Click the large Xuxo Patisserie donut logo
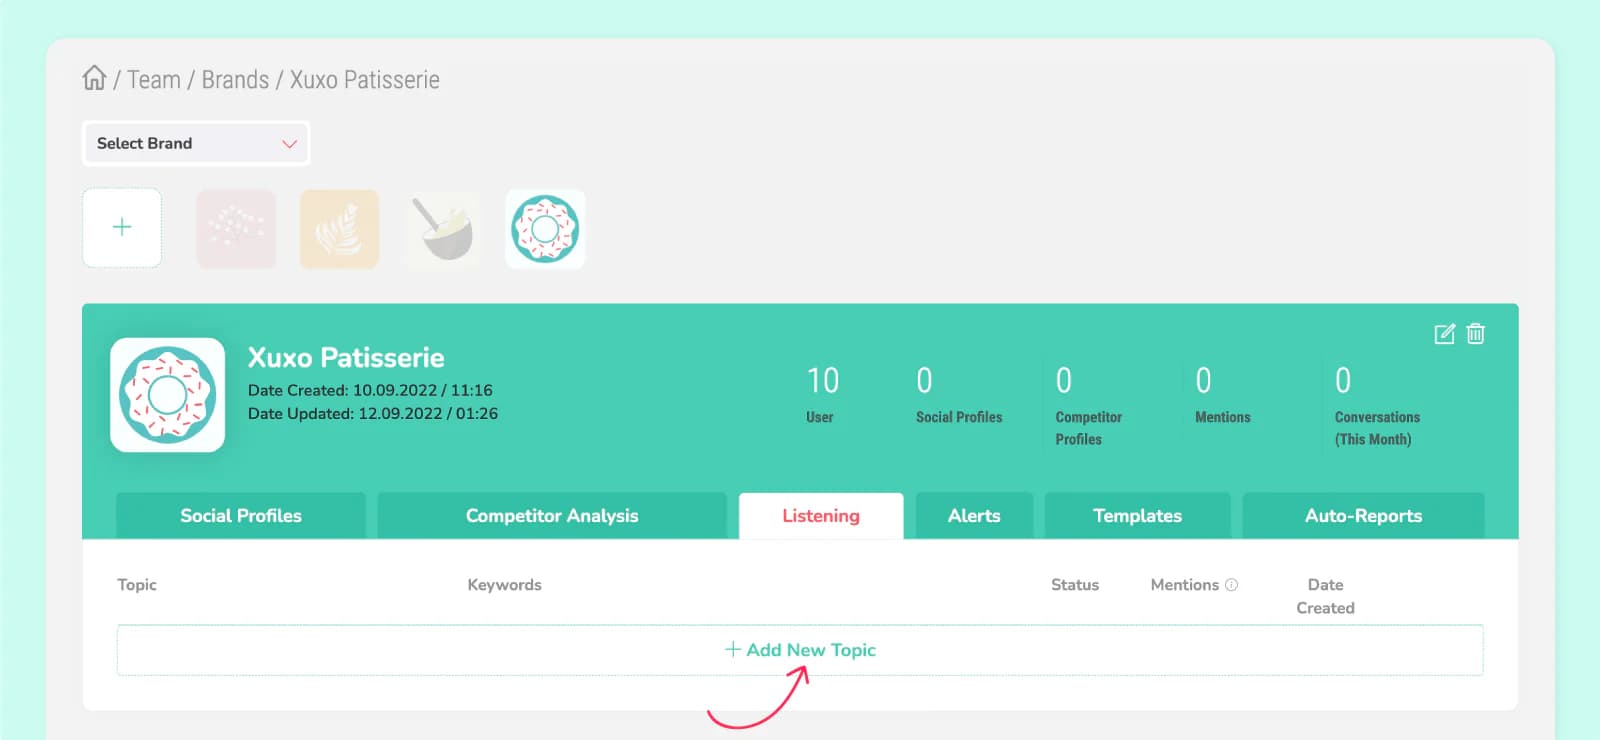Screen dimensions: 1600x740 pyautogui.click(x=168, y=395)
